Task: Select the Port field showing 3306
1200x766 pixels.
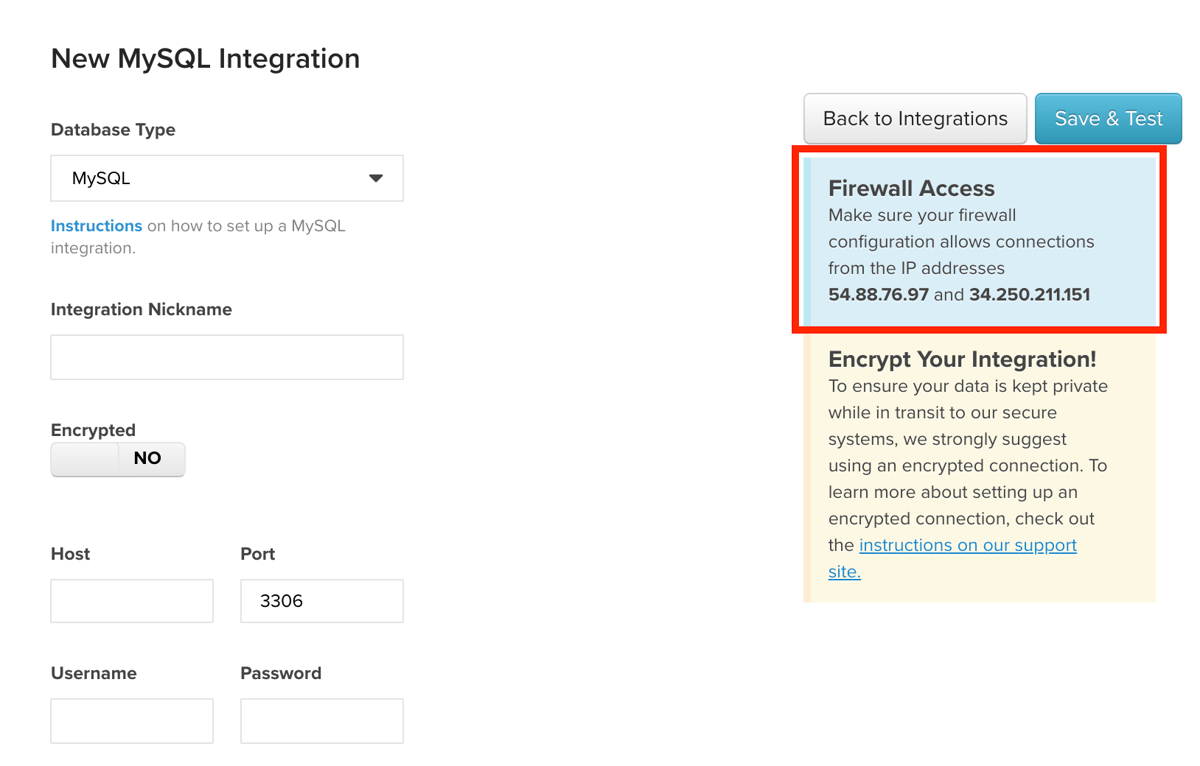Action: pos(321,600)
